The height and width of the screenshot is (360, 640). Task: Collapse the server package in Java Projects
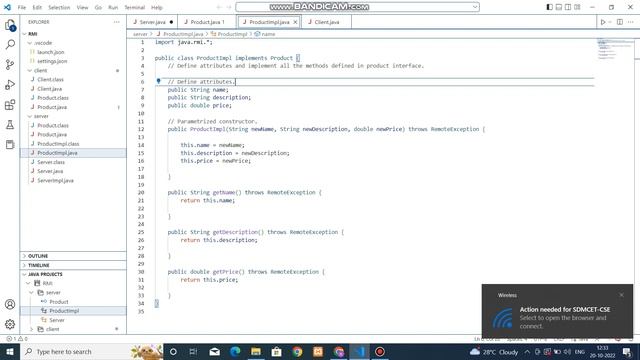(31, 293)
